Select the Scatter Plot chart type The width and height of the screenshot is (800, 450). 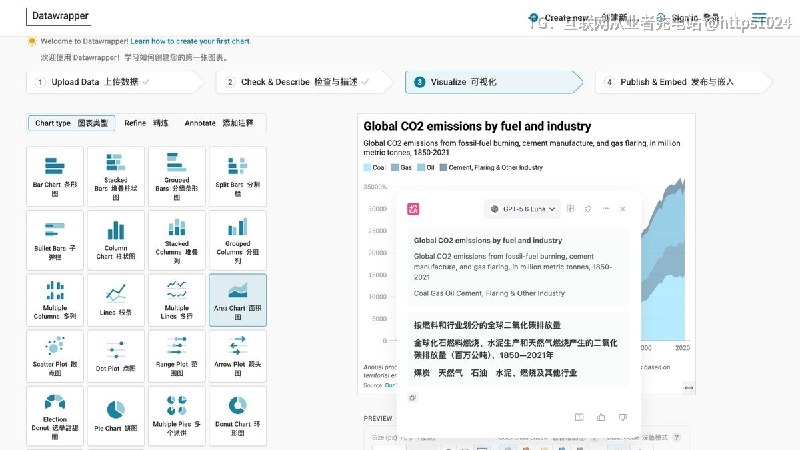point(55,356)
